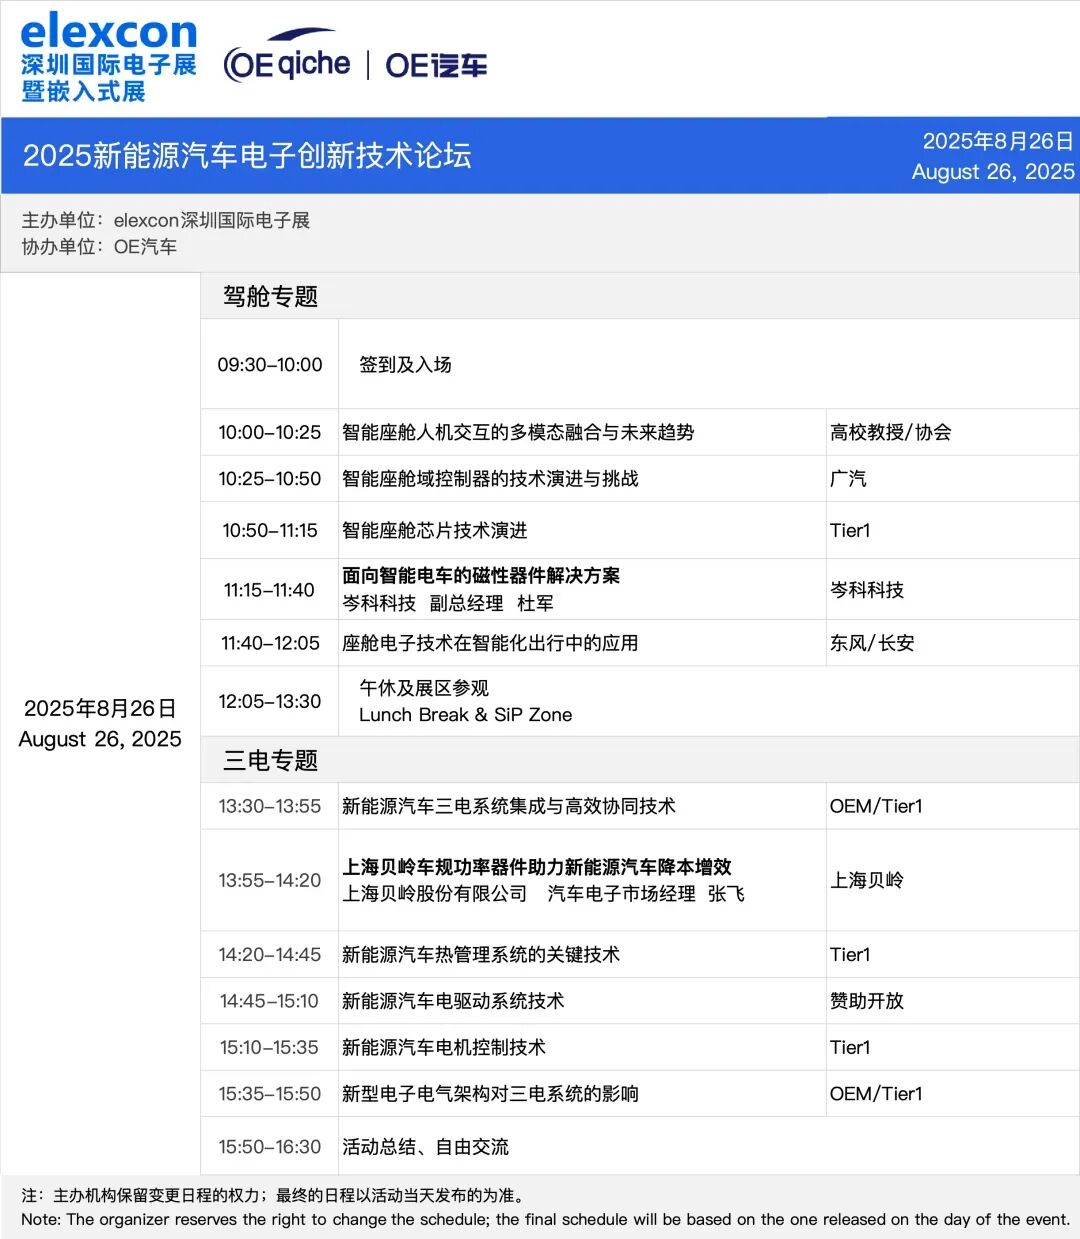Click 新能源汽车三电系统集成与高效协同技术
Viewport: 1080px width, 1239px height.
(509, 806)
